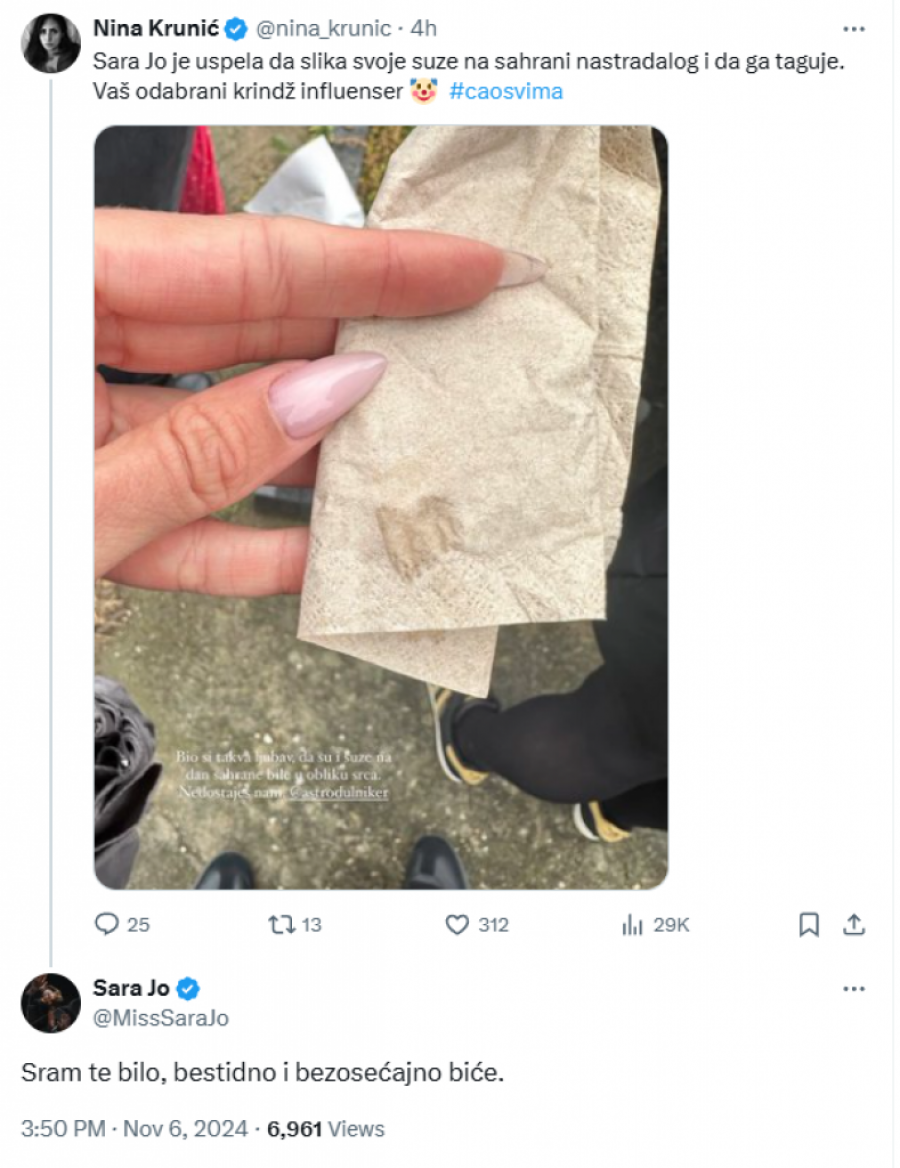This screenshot has width=900, height=1168.
Task: Click the Sara Jo display name
Action: tap(131, 989)
